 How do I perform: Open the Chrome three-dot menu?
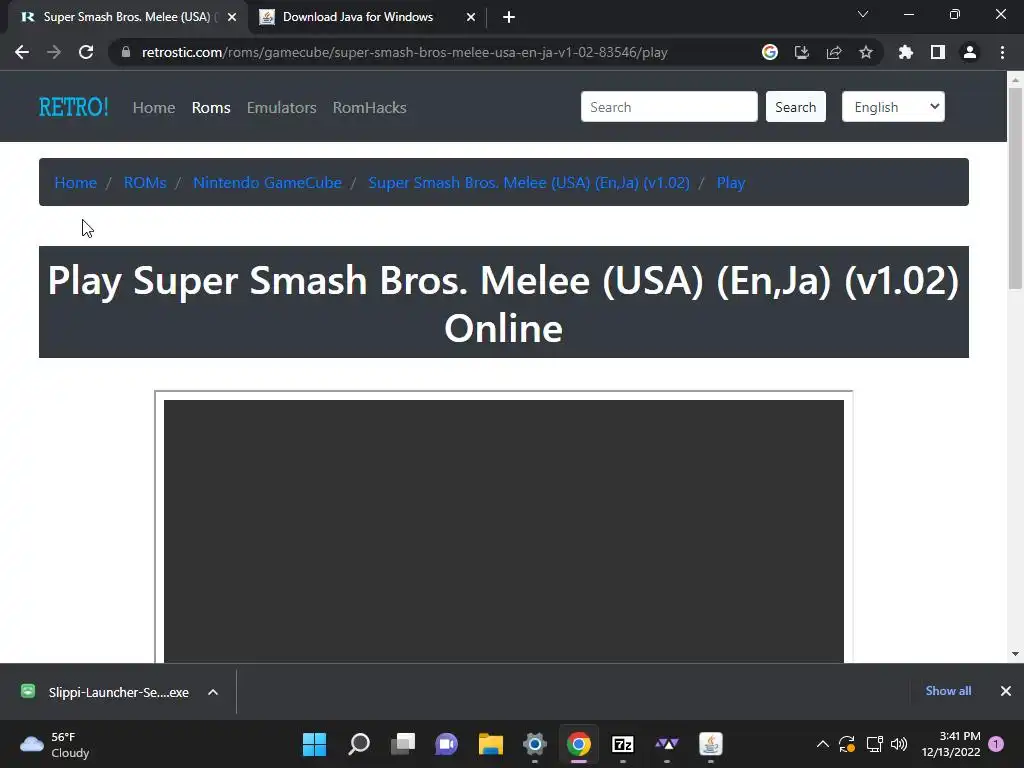click(1002, 52)
